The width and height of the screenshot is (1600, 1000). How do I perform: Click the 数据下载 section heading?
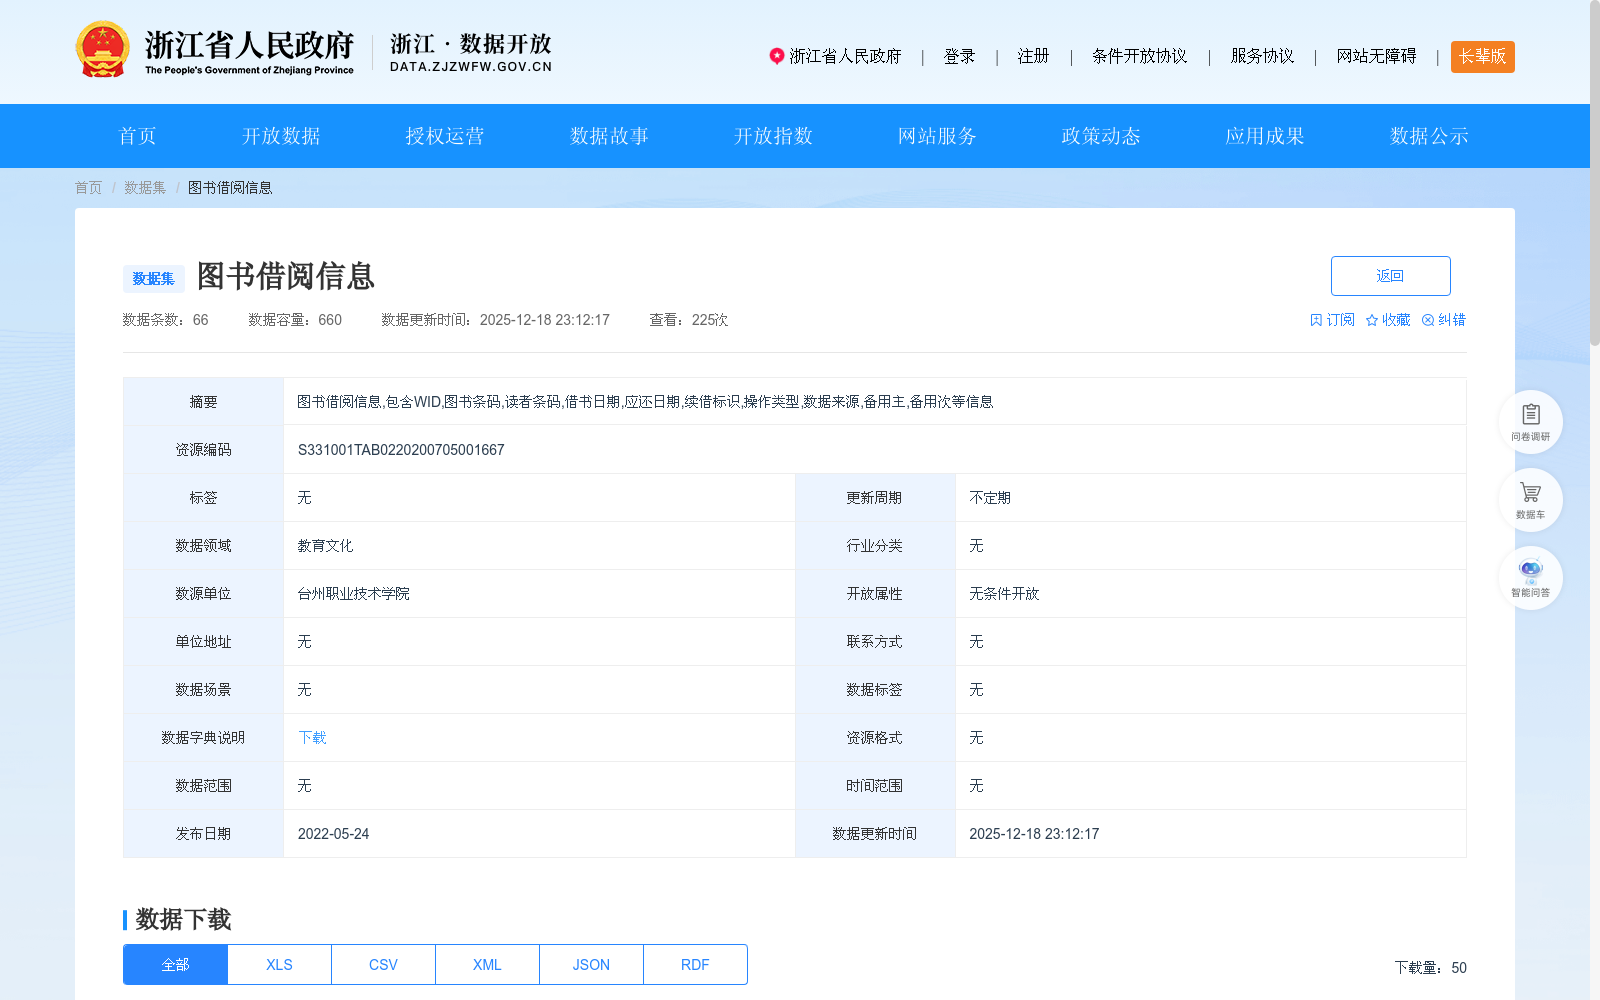coord(183,920)
